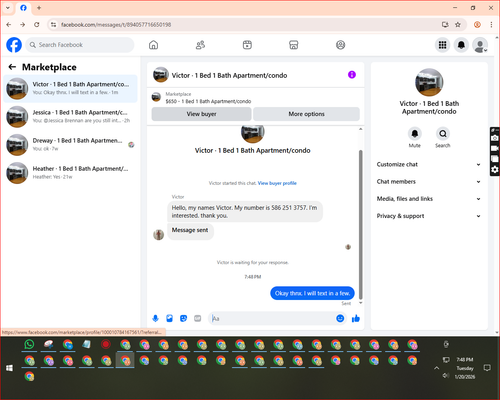The height and width of the screenshot is (400, 500).
Task: Open Friends icon in top navigation
Action: (200, 45)
